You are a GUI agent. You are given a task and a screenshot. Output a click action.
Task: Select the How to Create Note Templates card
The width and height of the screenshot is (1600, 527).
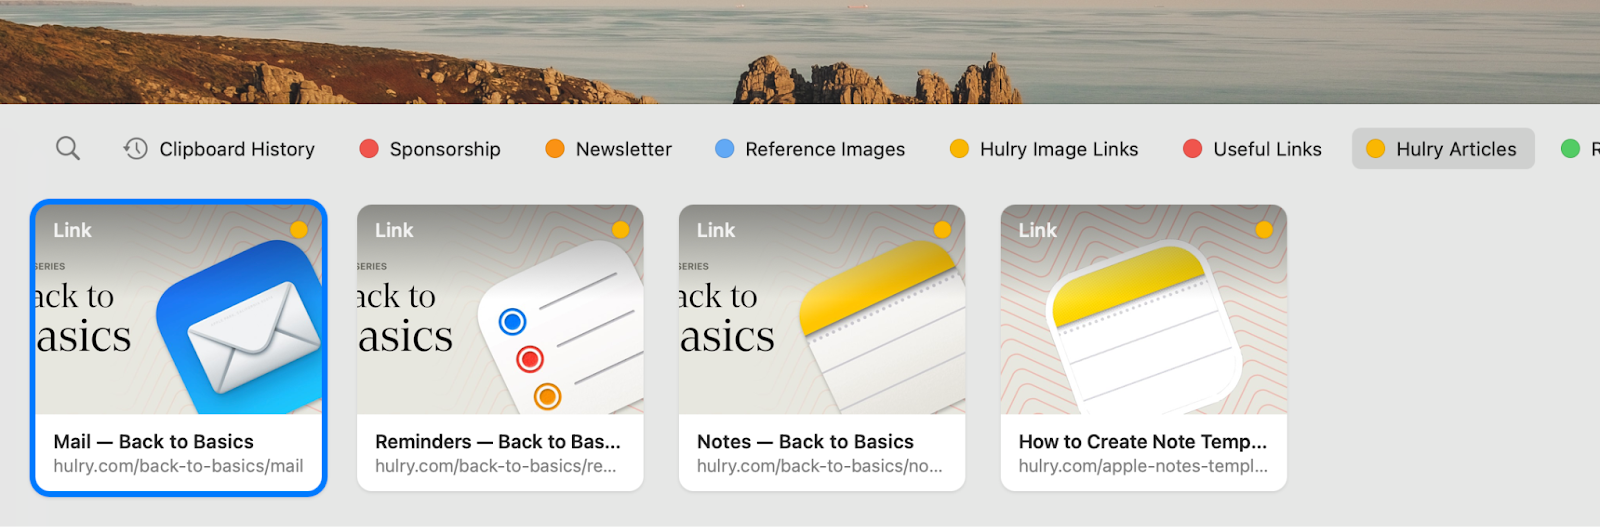coord(1144,348)
